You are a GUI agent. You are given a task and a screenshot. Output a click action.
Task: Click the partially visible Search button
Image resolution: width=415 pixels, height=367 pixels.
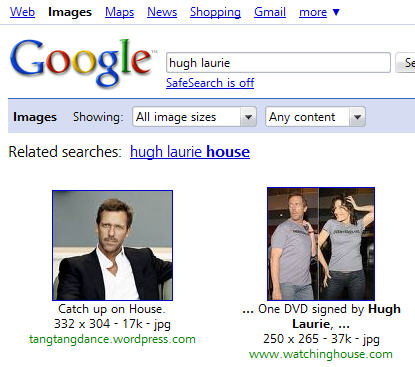pos(405,63)
